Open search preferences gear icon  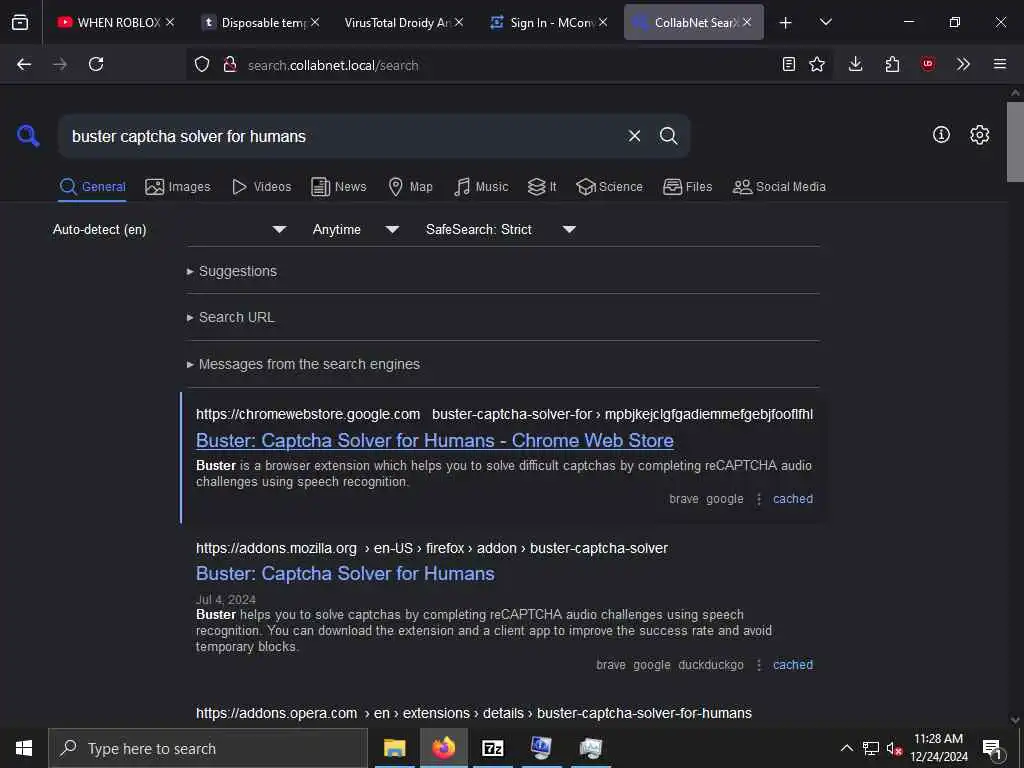(980, 135)
